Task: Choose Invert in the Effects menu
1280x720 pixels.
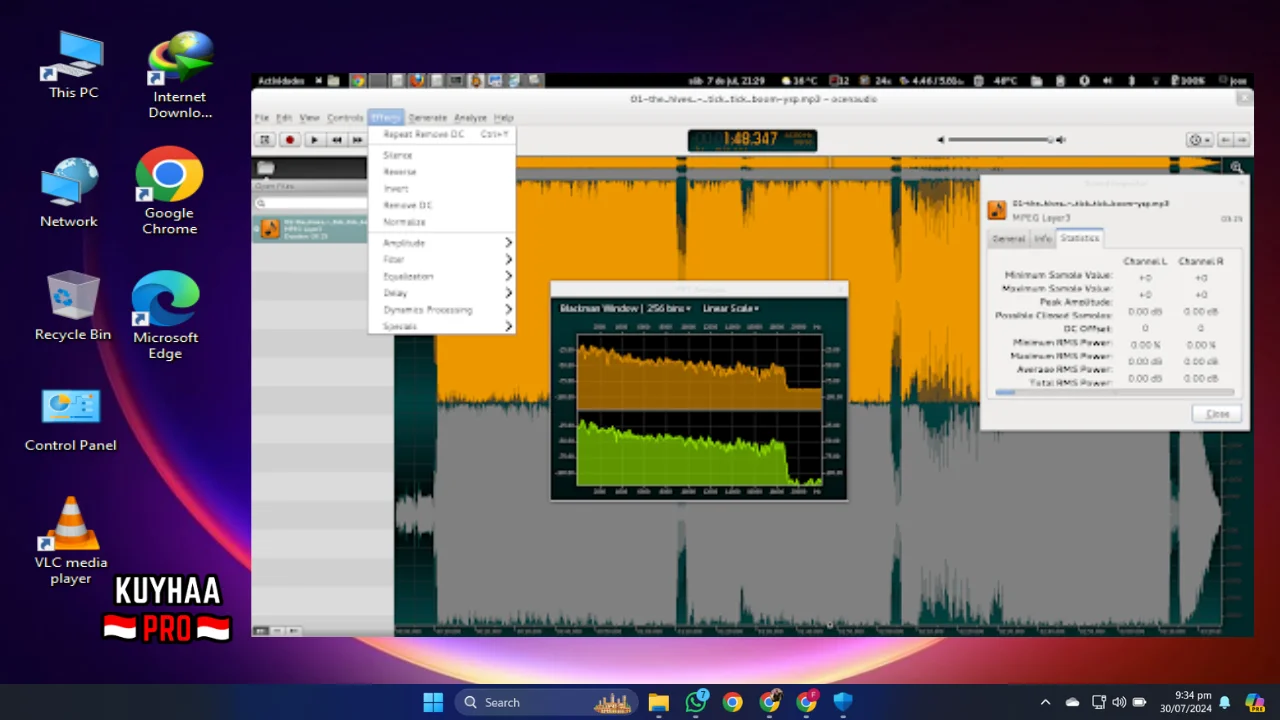Action: pyautogui.click(x=441, y=189)
